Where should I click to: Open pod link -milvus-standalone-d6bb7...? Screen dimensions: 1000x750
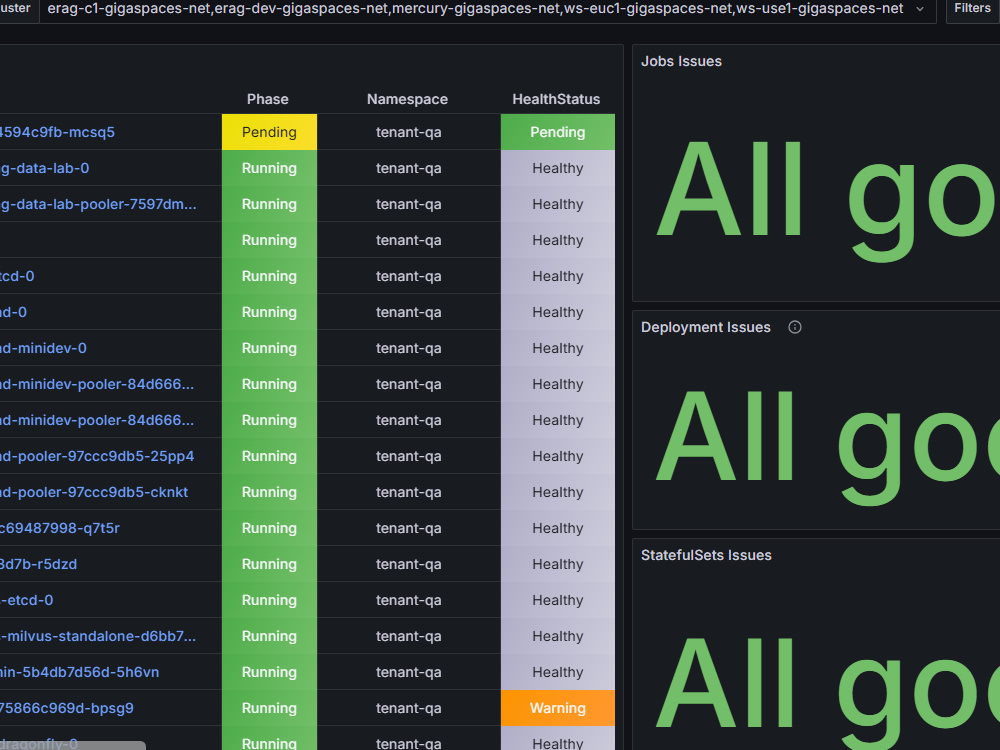click(x=98, y=636)
